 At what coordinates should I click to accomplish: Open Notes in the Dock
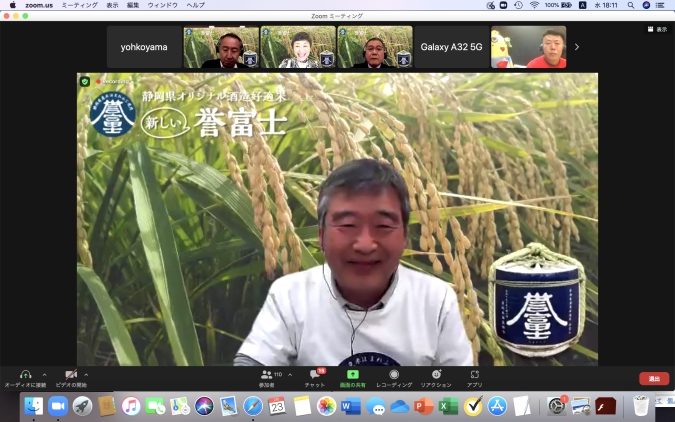[302, 406]
